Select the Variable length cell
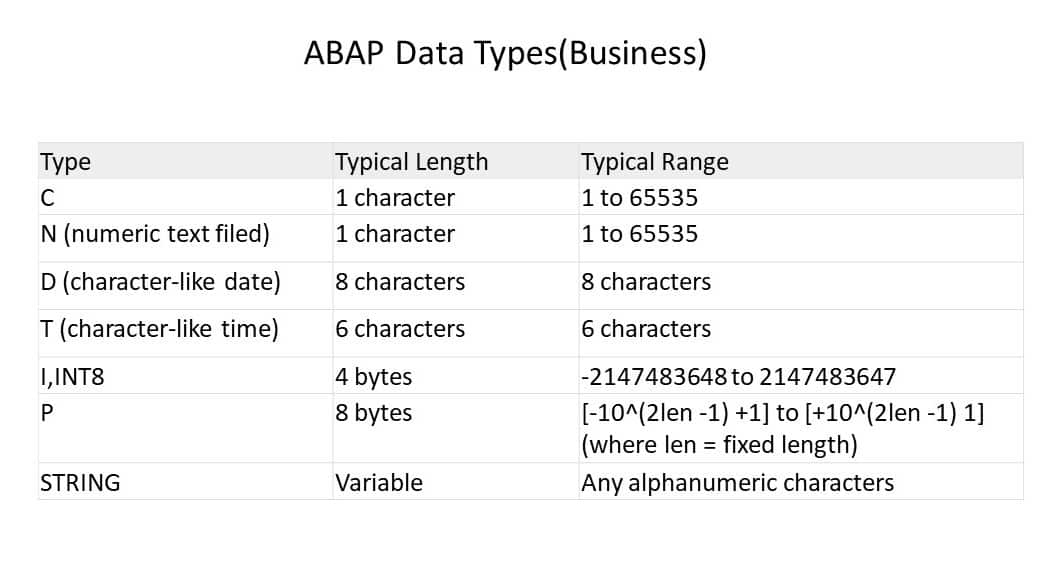 point(378,483)
